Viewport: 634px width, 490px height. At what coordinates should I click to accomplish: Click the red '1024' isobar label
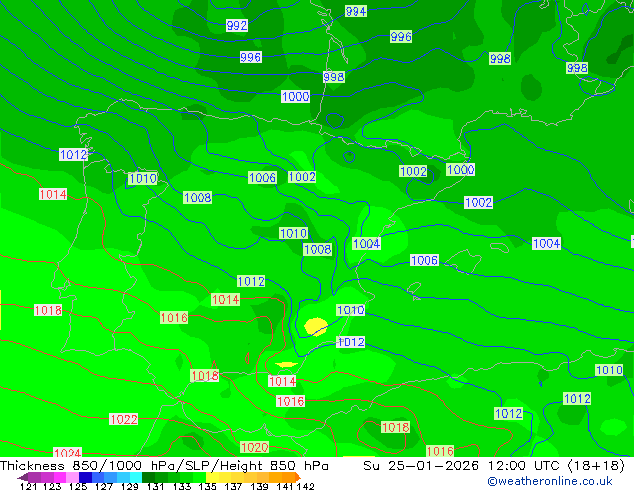[68, 453]
